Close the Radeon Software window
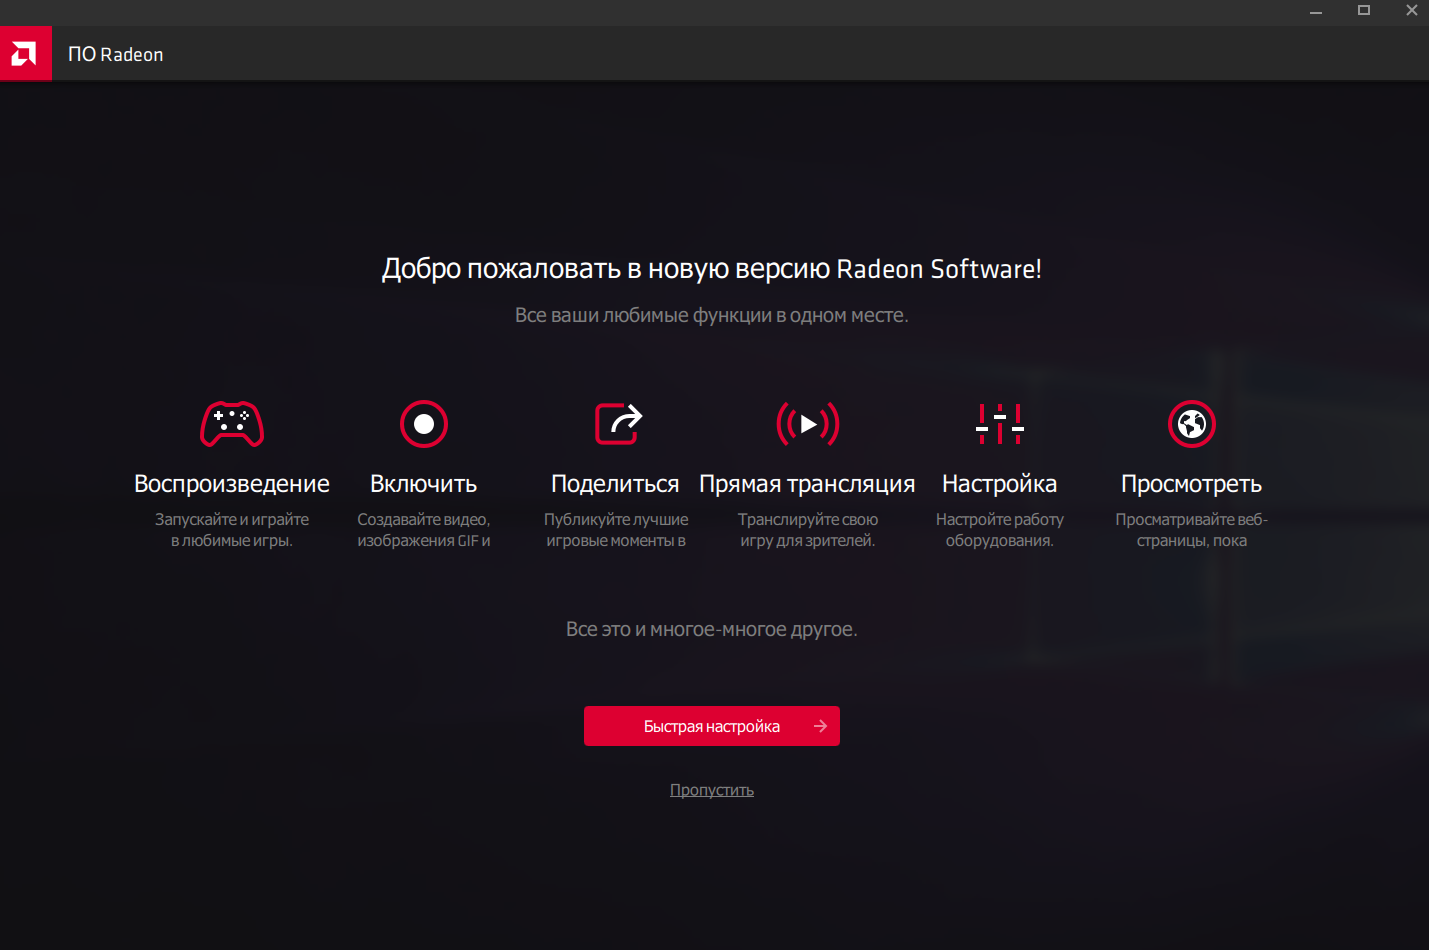 1411,11
